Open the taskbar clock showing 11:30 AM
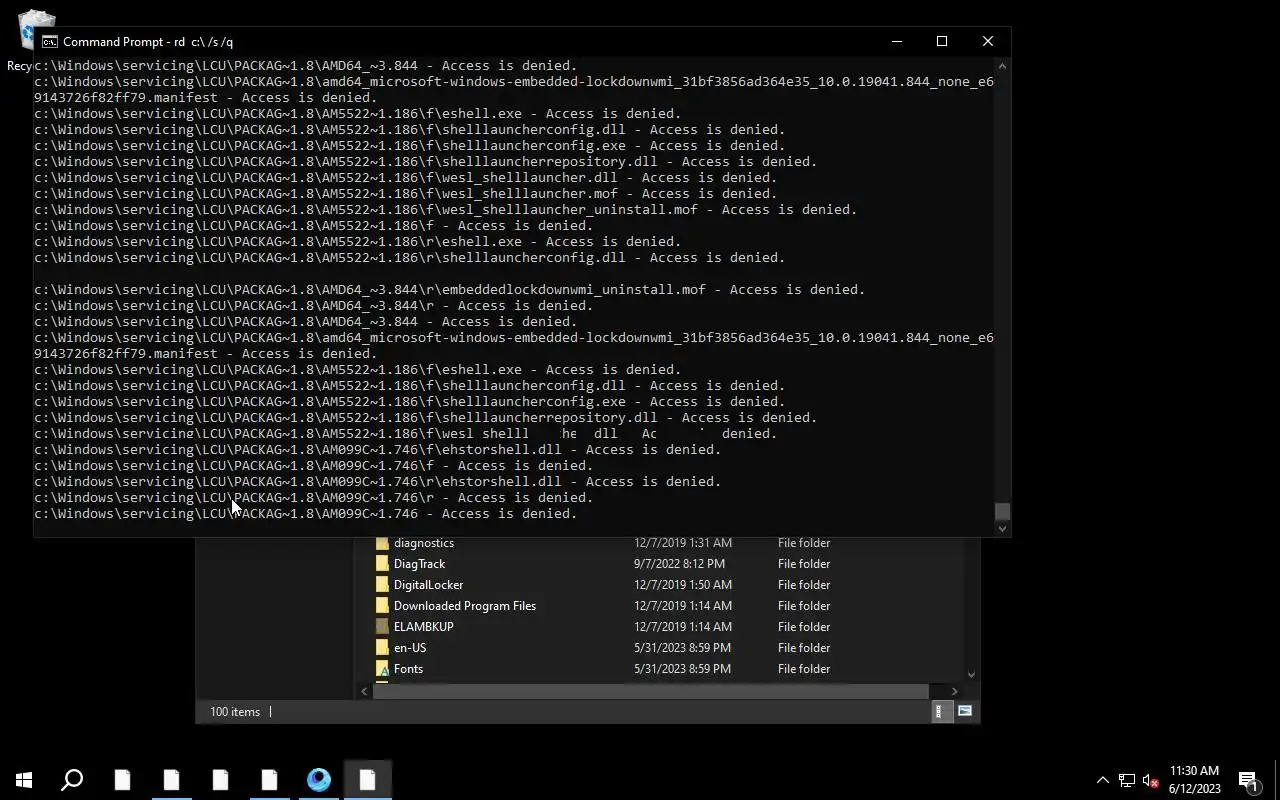This screenshot has width=1280, height=800. [x=1194, y=780]
